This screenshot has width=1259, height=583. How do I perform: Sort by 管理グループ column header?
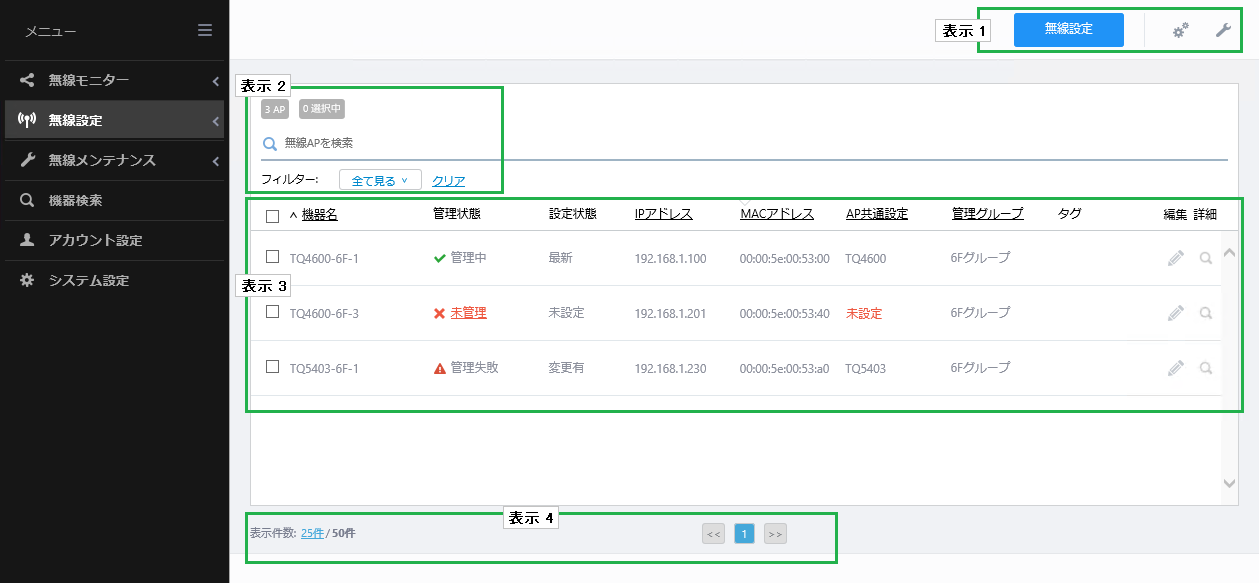[x=988, y=214]
